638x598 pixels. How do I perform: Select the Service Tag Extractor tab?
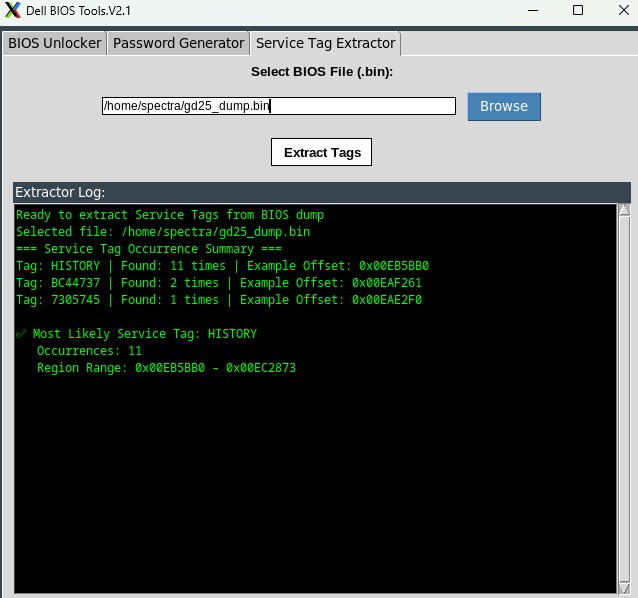pos(325,43)
